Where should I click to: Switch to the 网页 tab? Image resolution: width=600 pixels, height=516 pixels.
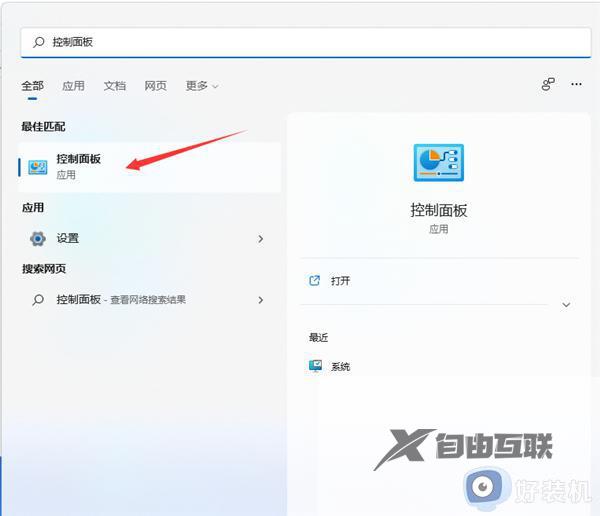[155, 86]
